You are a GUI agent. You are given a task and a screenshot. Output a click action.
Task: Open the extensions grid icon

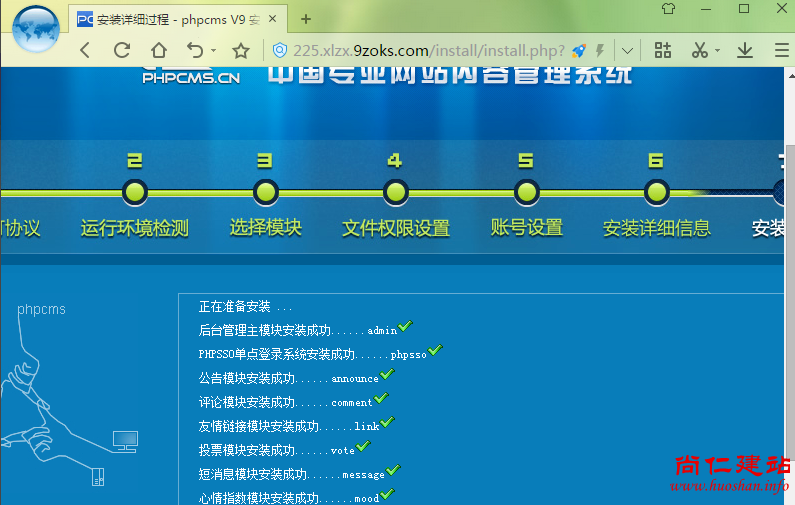[662, 50]
